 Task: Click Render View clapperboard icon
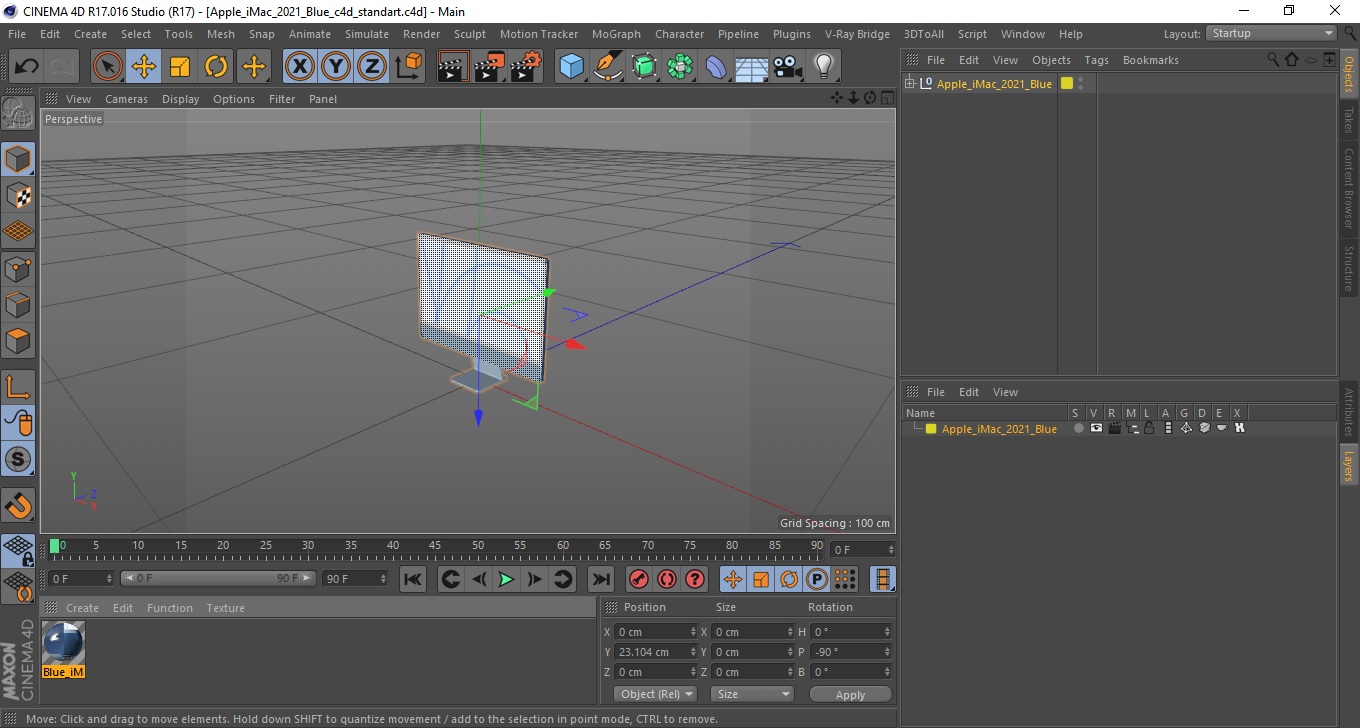coord(453,67)
